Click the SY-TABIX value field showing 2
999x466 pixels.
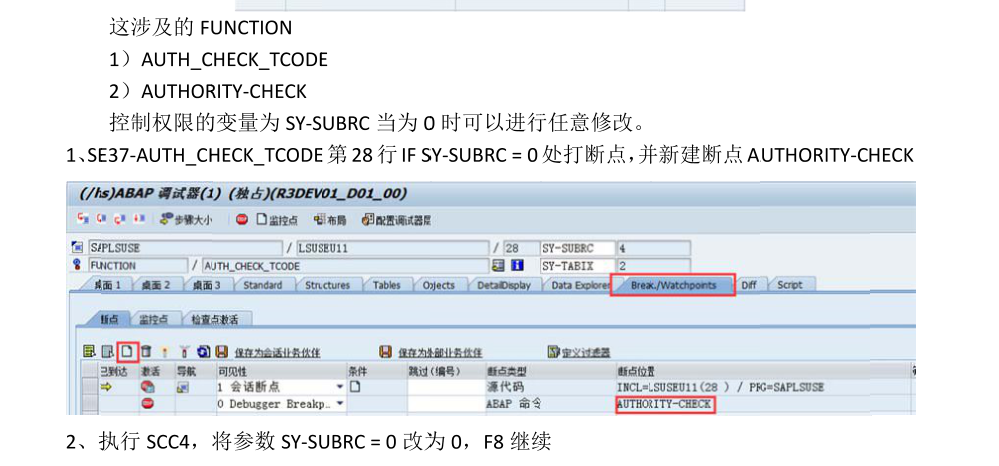click(652, 265)
